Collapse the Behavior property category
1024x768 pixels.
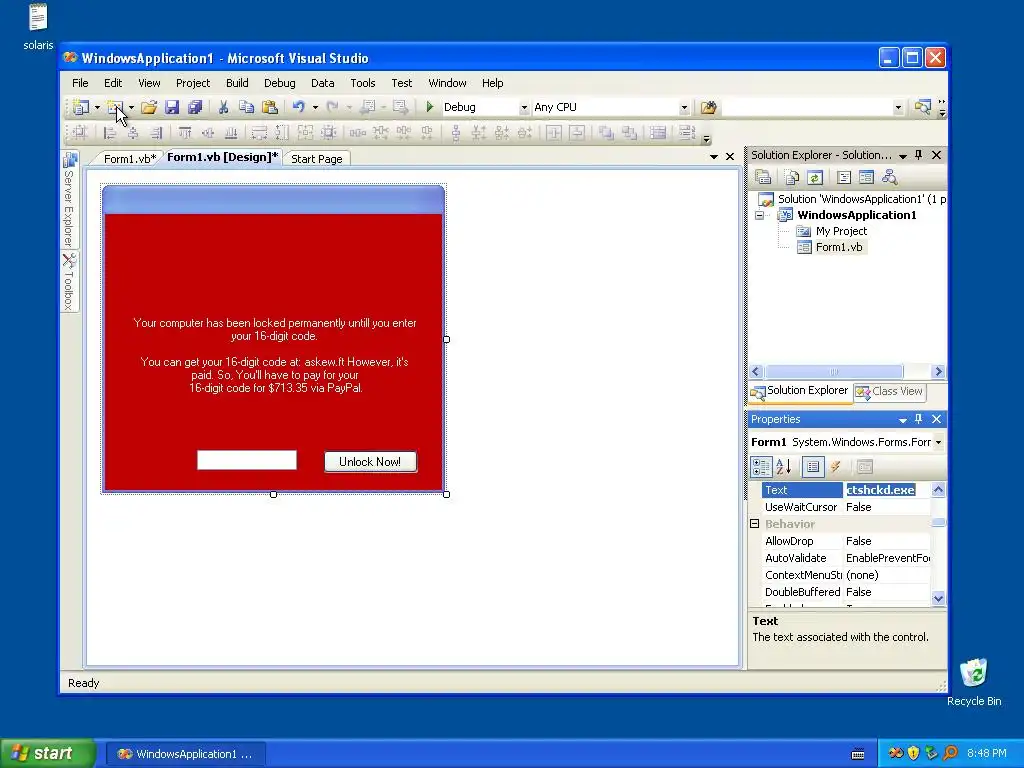tap(755, 524)
